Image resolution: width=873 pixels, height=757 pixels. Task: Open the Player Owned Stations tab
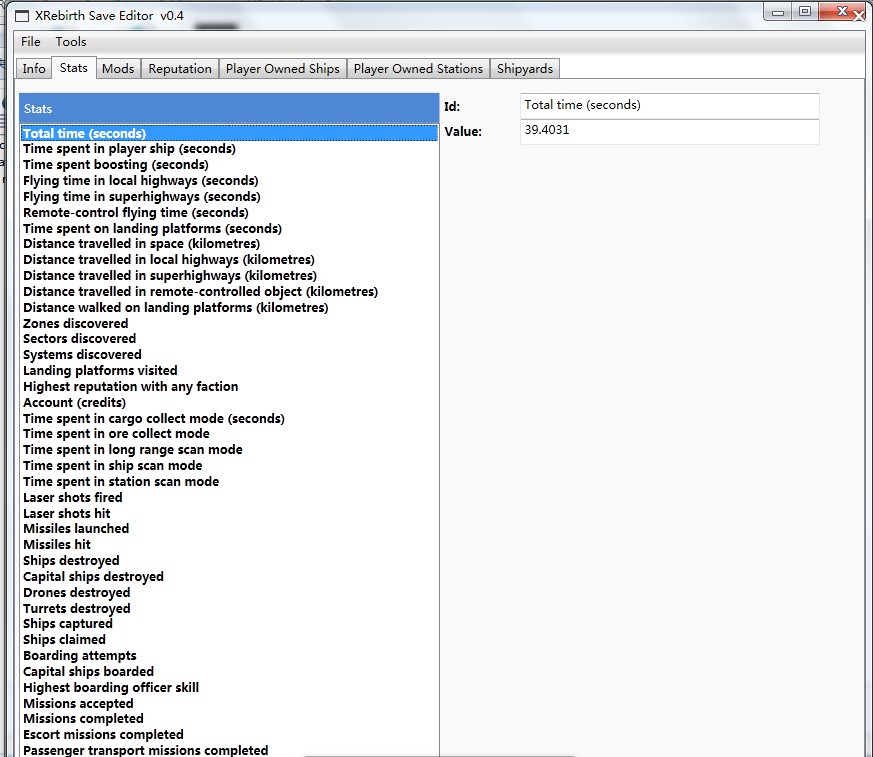418,68
